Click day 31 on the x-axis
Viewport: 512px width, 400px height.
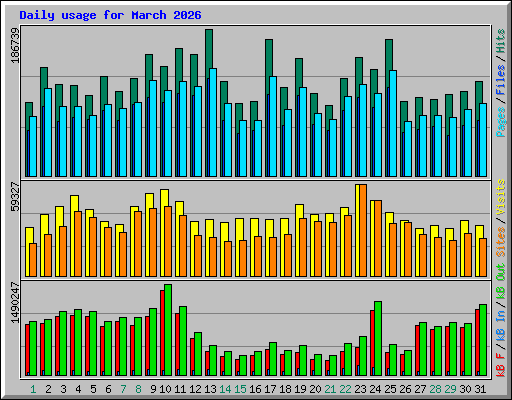(x=480, y=389)
